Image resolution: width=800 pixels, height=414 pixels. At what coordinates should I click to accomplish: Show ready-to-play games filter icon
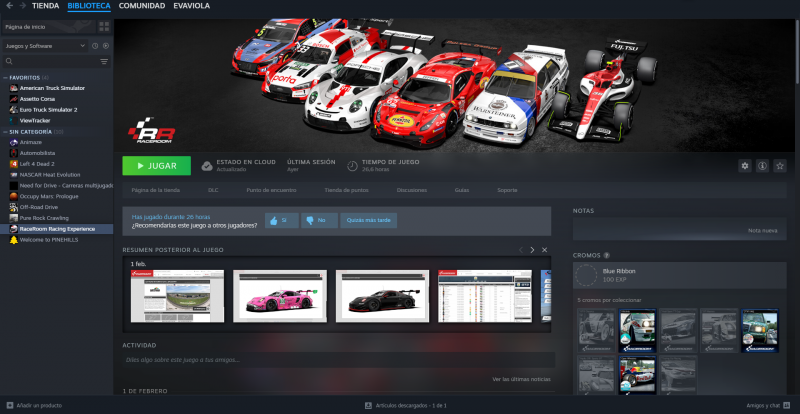(x=106, y=46)
